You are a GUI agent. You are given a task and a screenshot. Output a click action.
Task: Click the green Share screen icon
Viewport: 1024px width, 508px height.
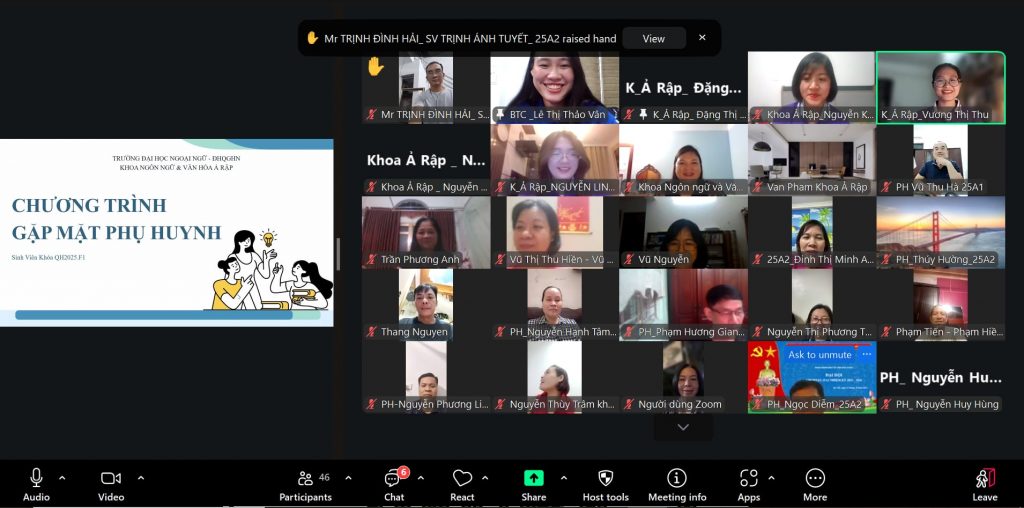534,479
